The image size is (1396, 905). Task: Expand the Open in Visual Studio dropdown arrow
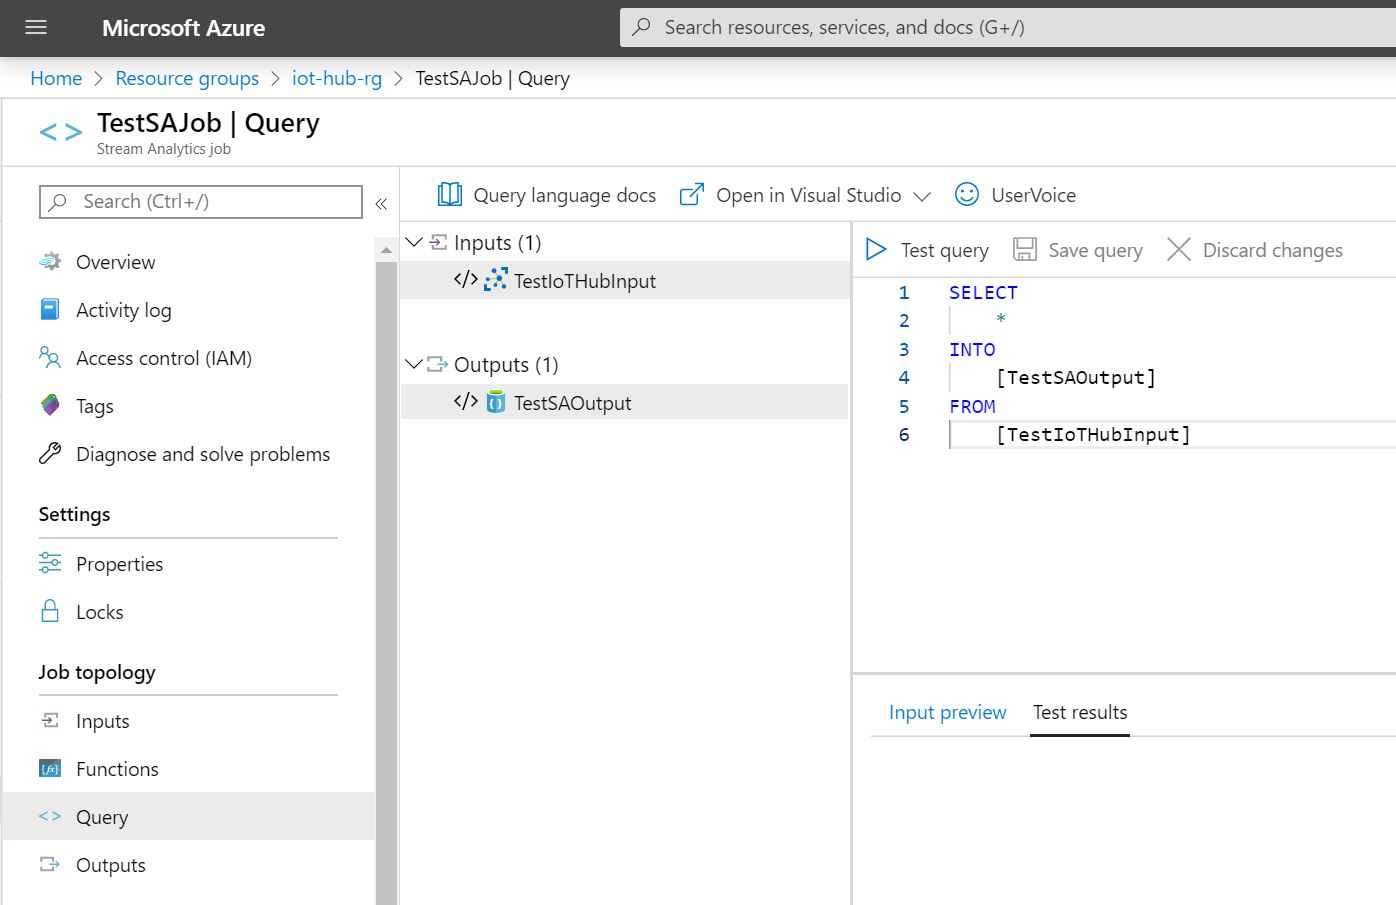(922, 196)
